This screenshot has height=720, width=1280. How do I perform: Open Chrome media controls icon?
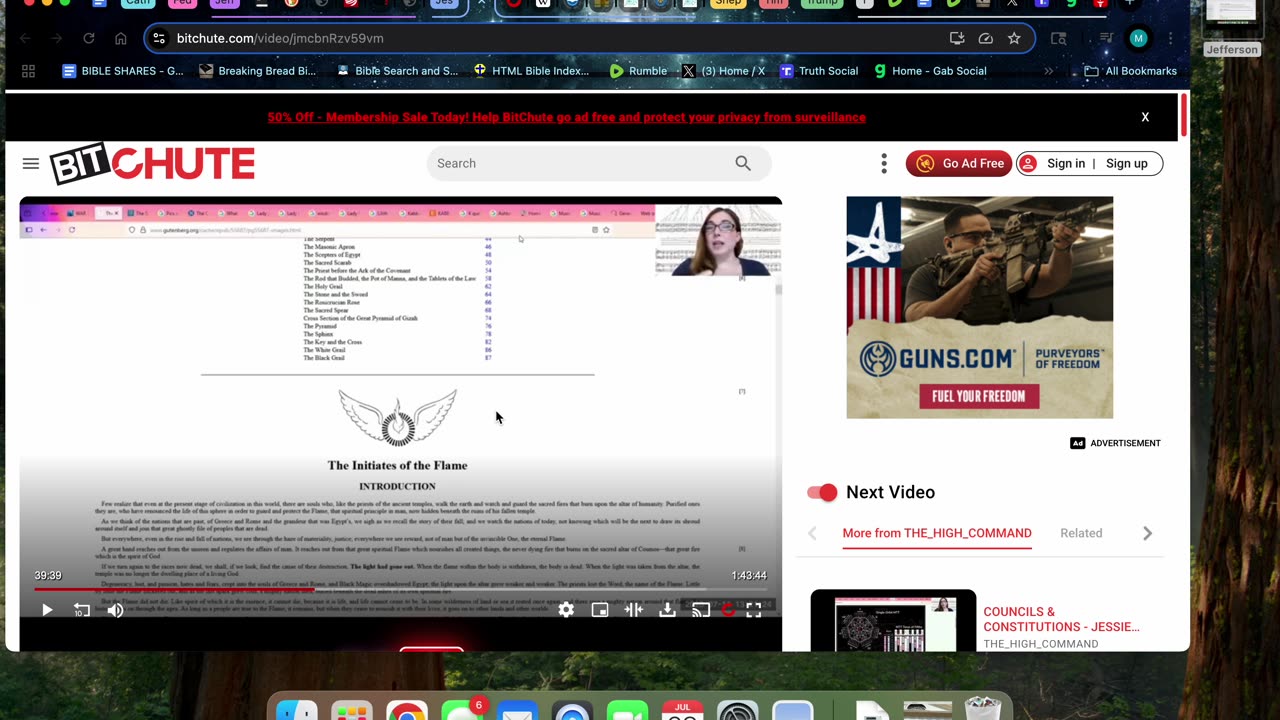(1106, 38)
